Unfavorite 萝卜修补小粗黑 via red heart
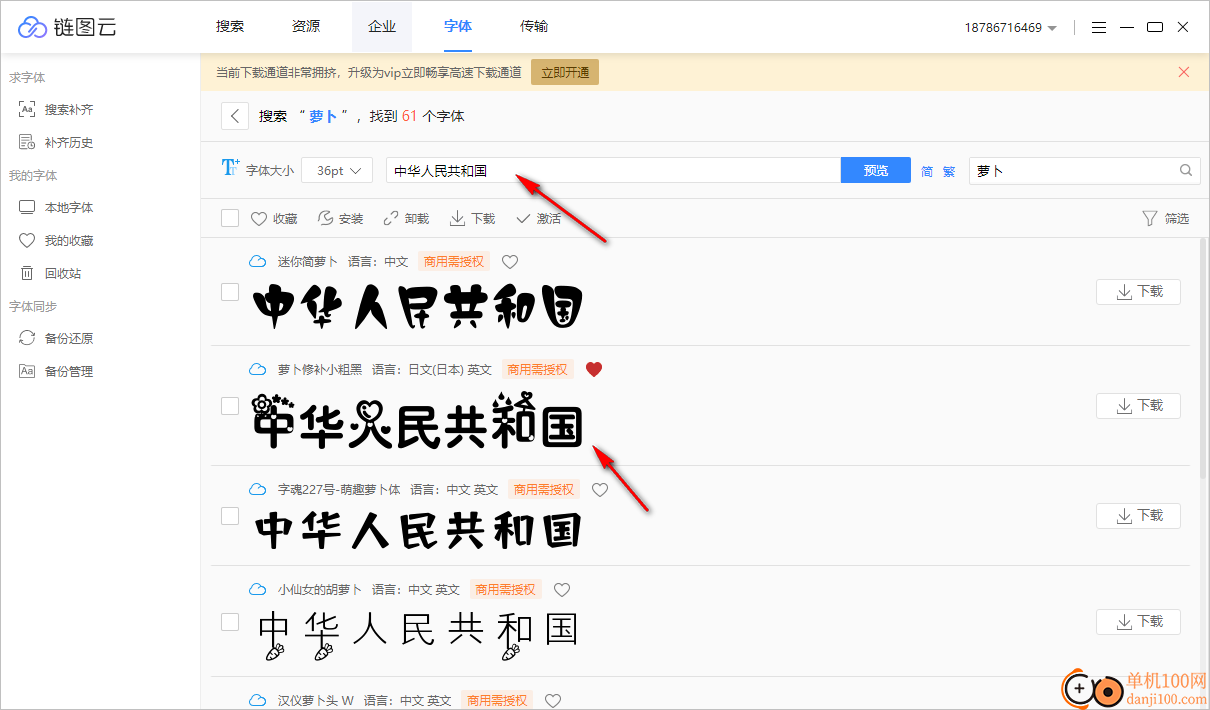Image resolution: width=1210 pixels, height=710 pixels. (594, 369)
